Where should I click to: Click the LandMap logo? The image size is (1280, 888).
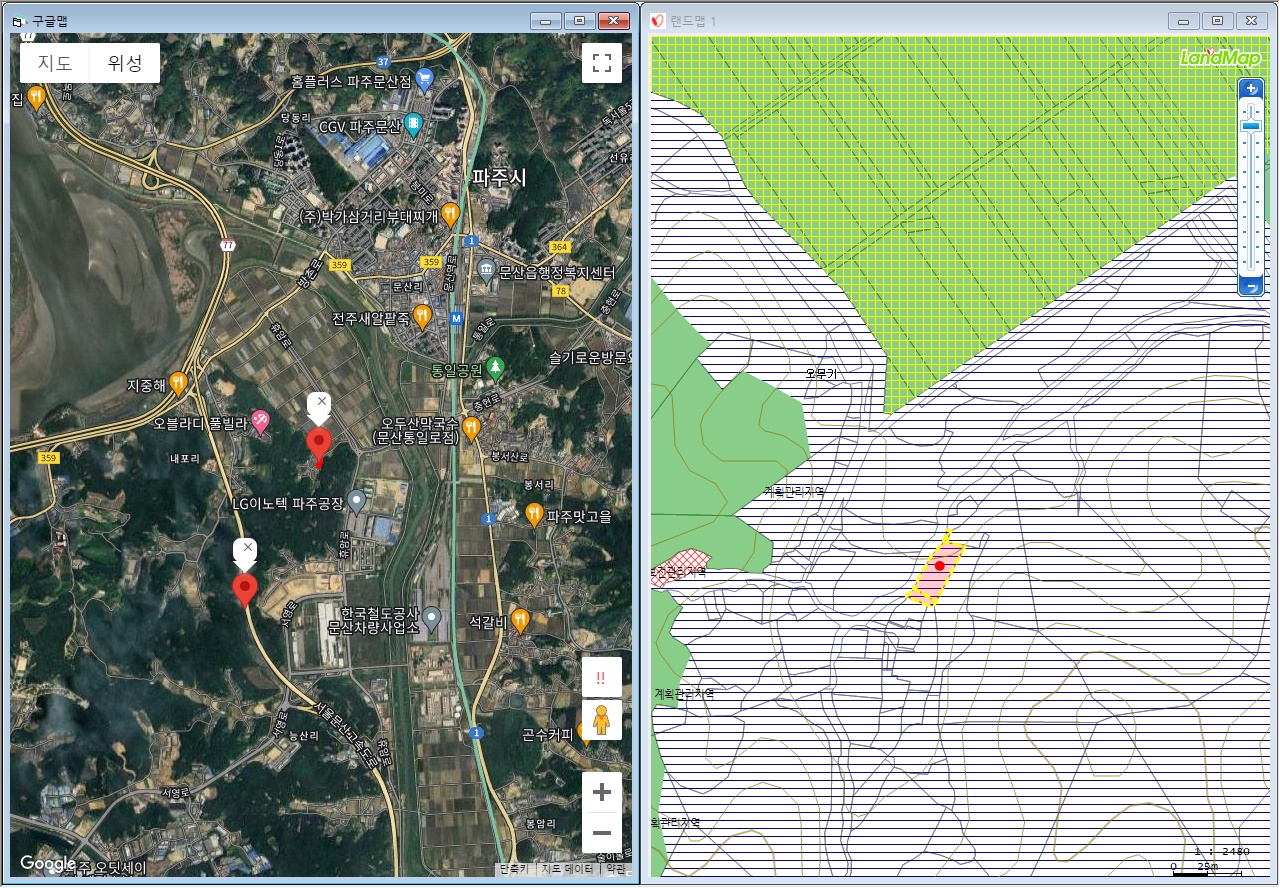[x=1220, y=58]
